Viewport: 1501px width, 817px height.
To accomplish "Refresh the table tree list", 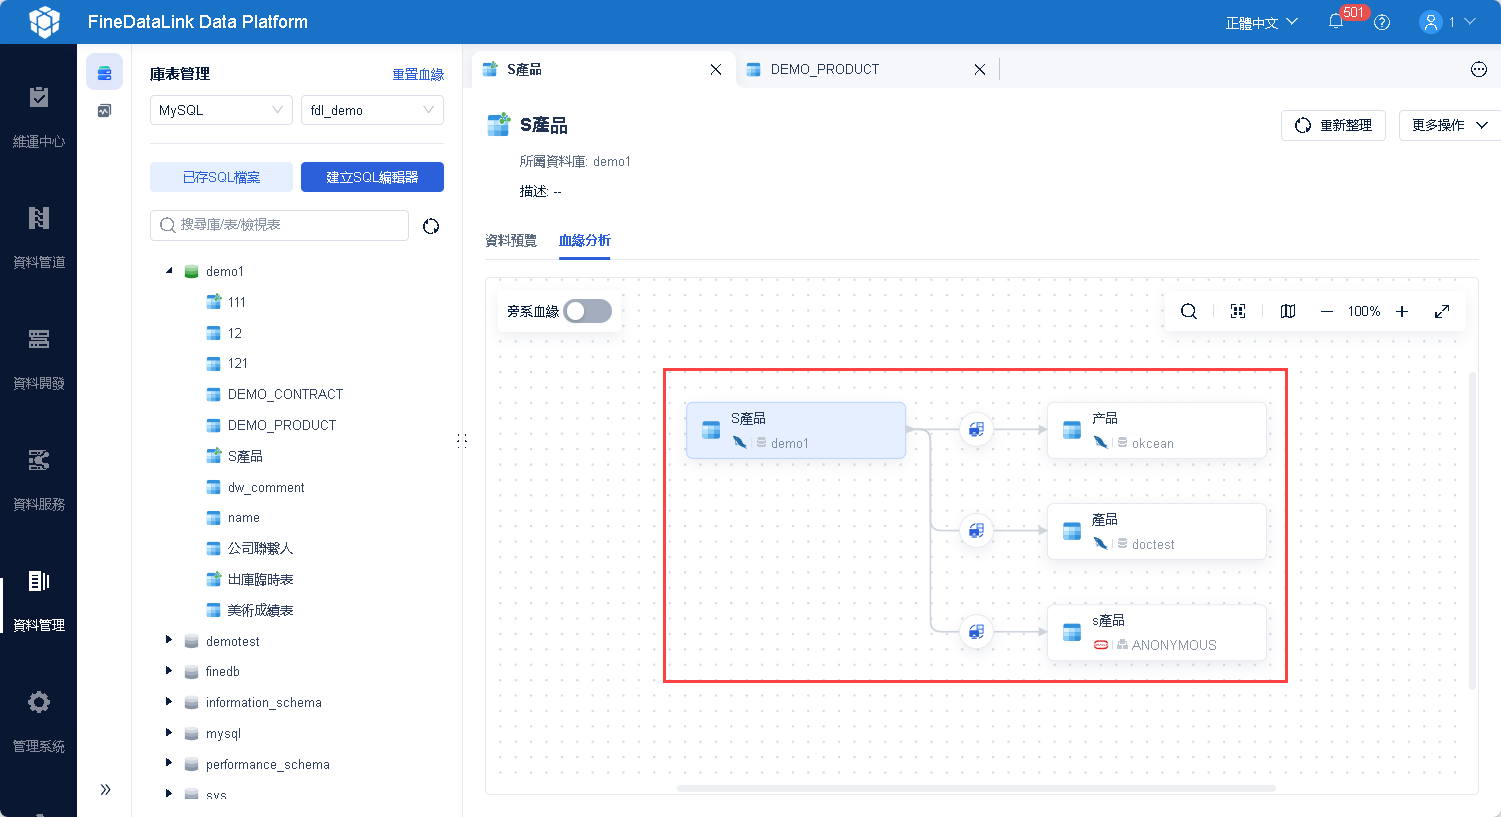I will pyautogui.click(x=431, y=226).
